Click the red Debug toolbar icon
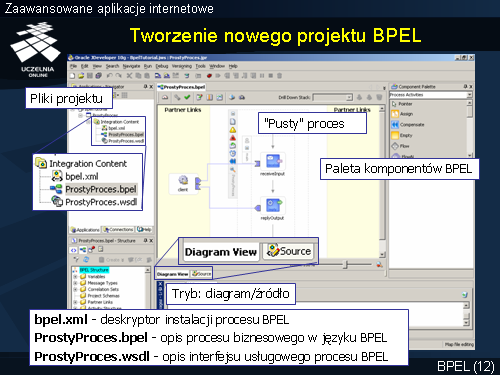The width and height of the screenshot is (500, 375). [x=209, y=76]
